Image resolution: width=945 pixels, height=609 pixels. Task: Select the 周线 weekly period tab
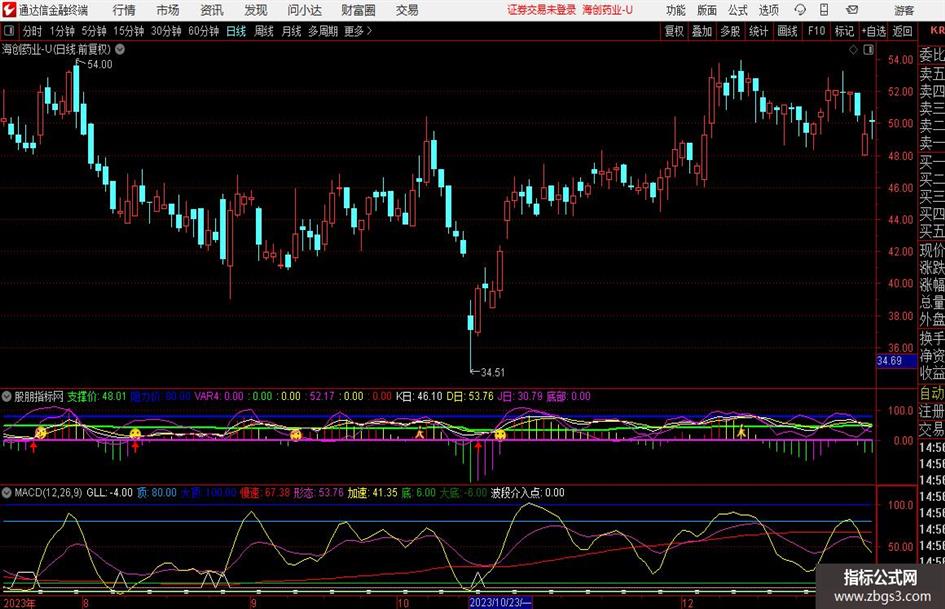tap(263, 31)
